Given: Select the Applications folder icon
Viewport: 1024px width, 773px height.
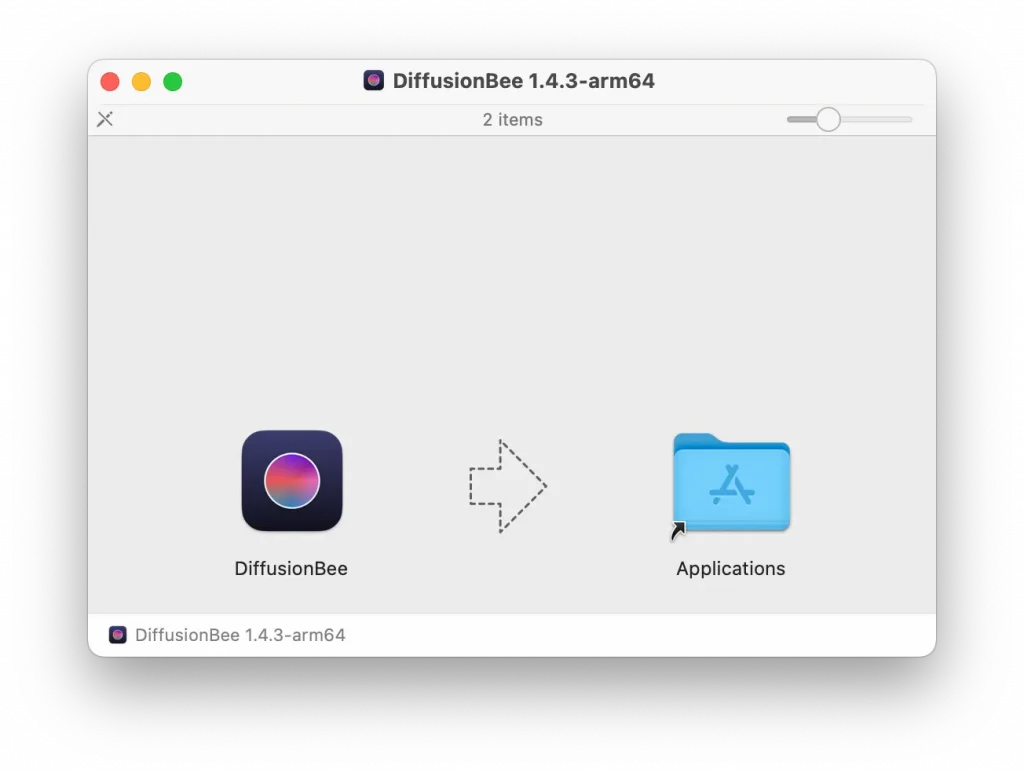Looking at the screenshot, I should tap(731, 483).
